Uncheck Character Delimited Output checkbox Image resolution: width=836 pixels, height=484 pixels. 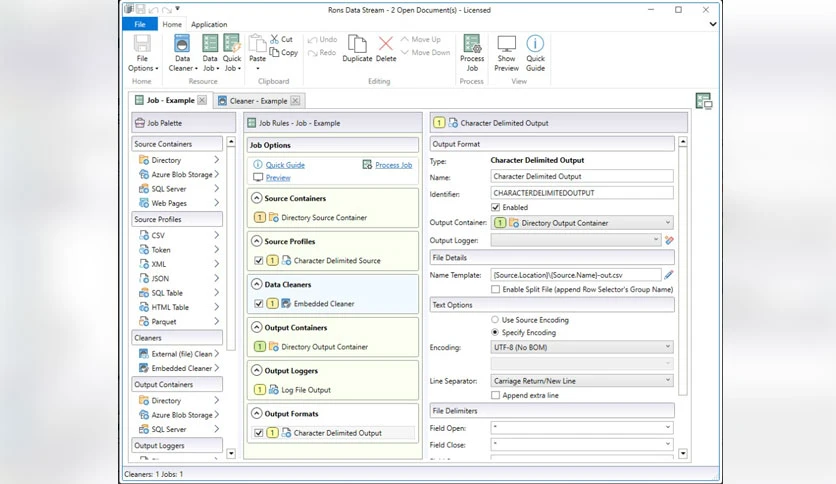pos(259,433)
